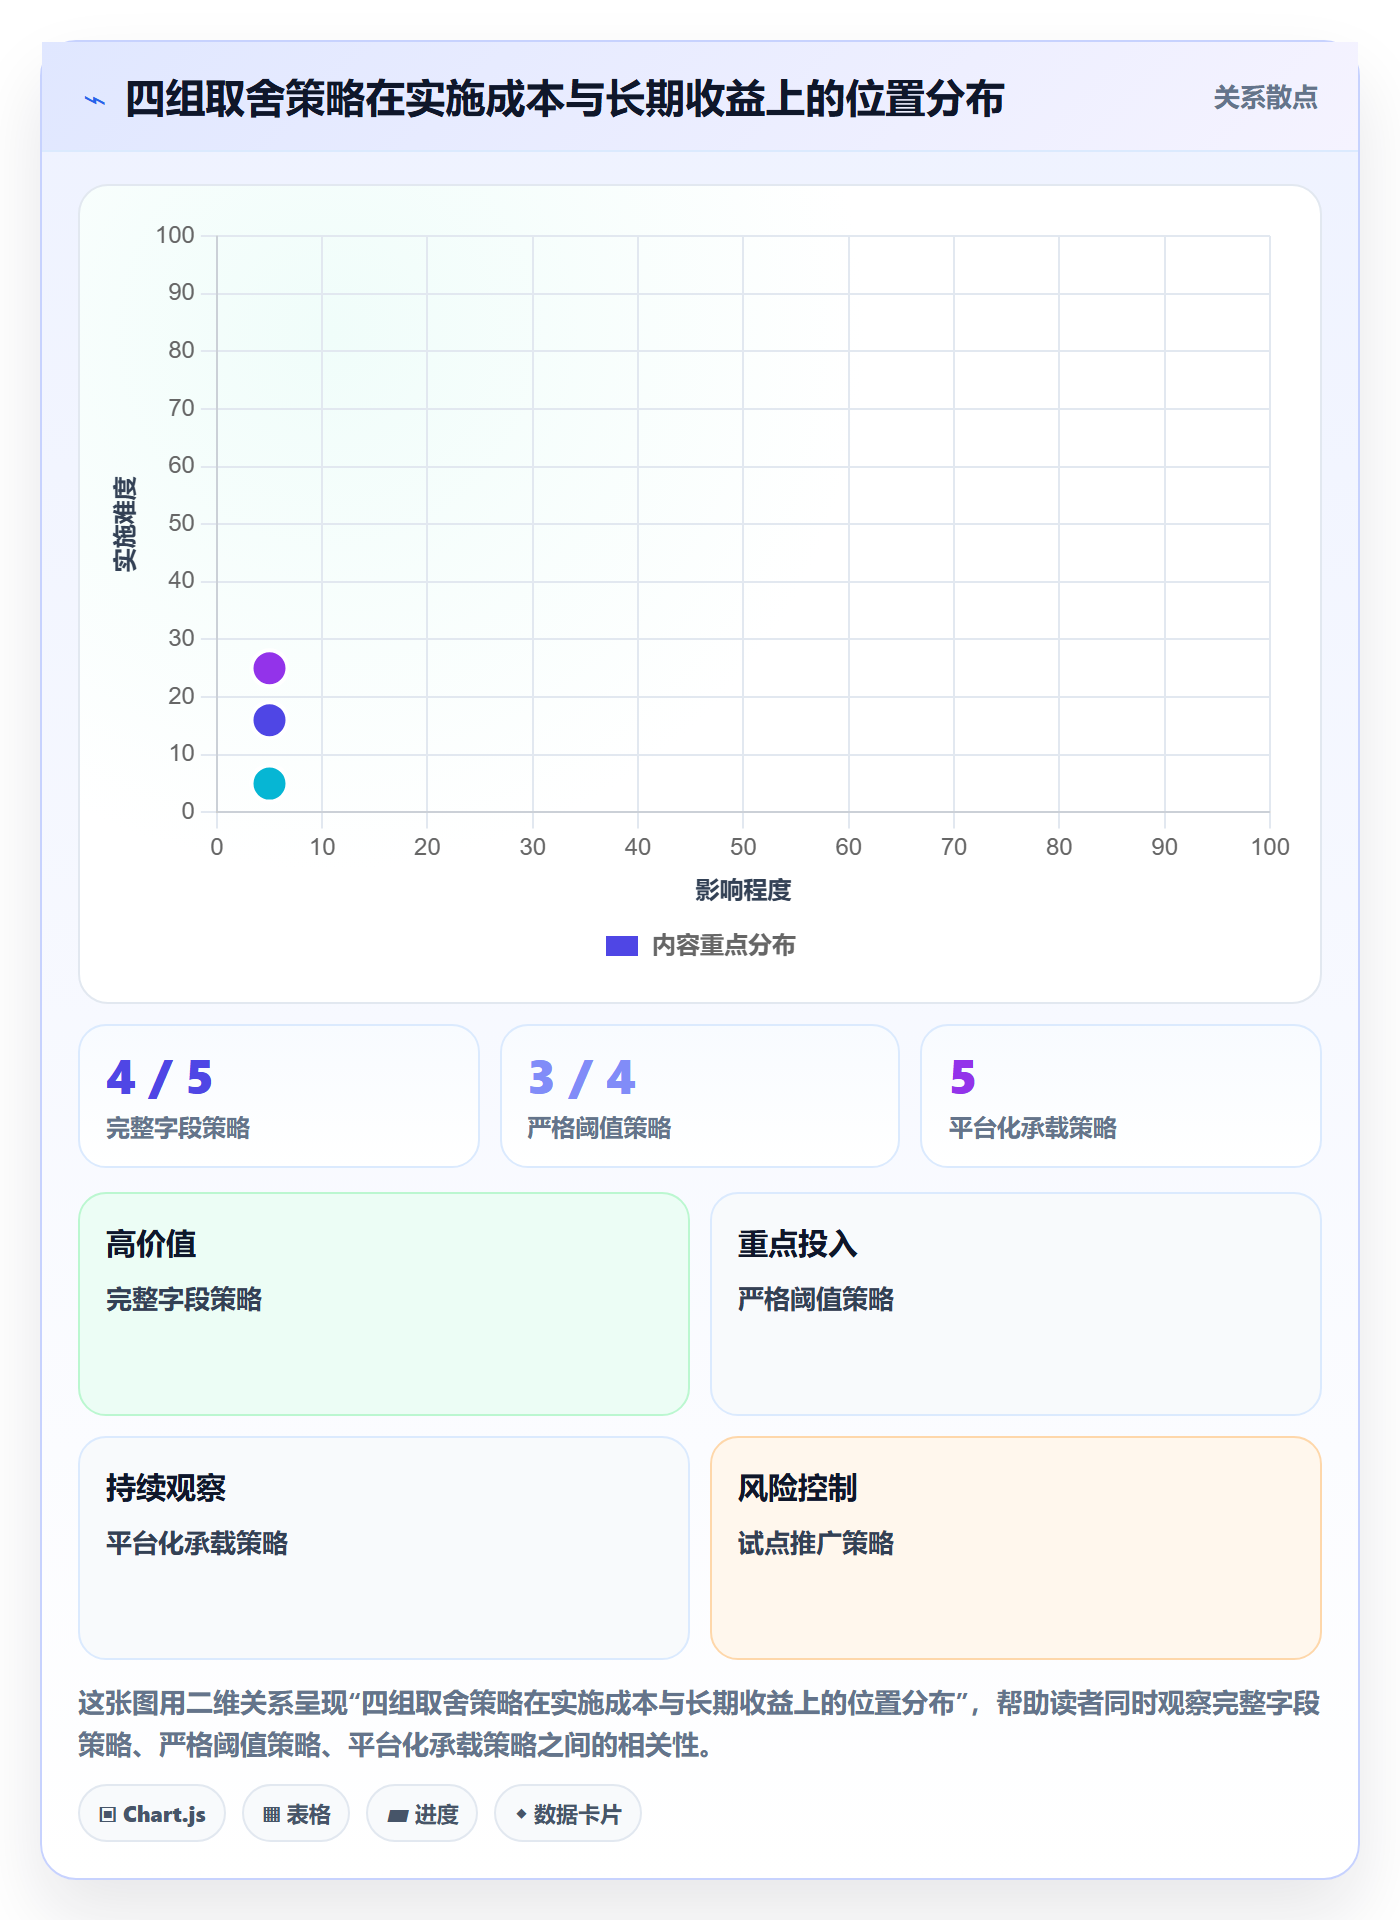Click 严格阈值策略 inside the 重点投入 card

click(816, 1299)
